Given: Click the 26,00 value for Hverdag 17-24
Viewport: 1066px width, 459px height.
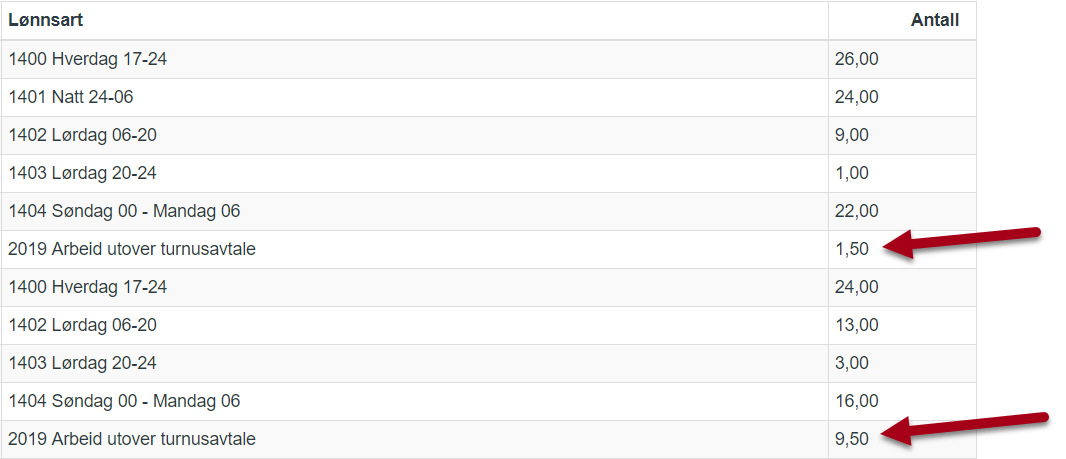Looking at the screenshot, I should 857,59.
